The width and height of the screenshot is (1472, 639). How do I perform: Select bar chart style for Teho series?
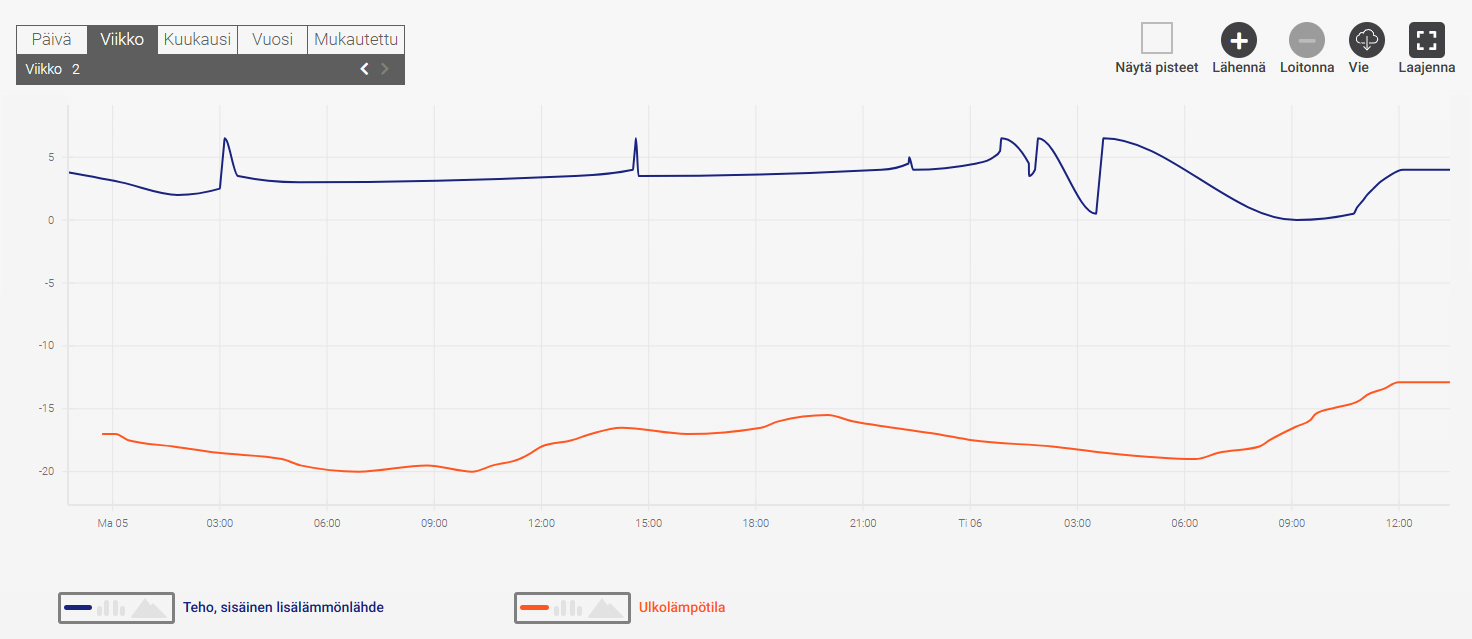[x=111, y=607]
